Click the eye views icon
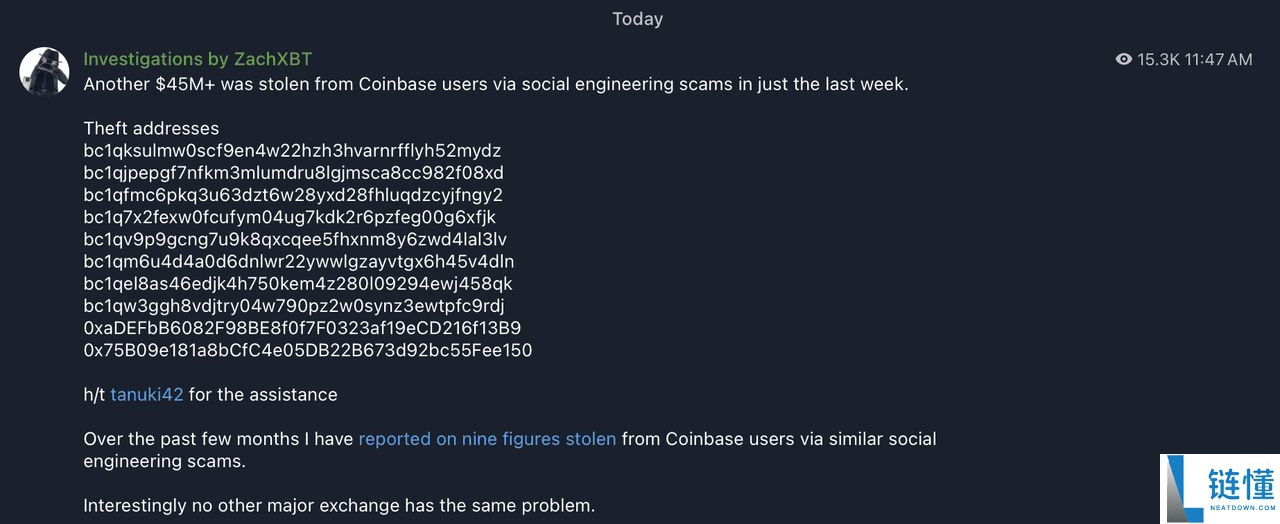Image resolution: width=1280 pixels, height=524 pixels. (1123, 60)
